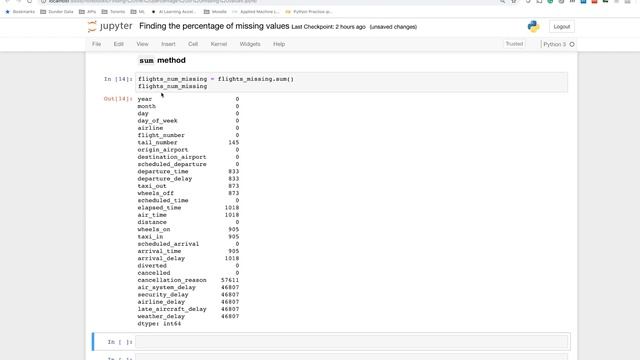
Task: Click the 'sum method' heading
Action: click(162, 60)
